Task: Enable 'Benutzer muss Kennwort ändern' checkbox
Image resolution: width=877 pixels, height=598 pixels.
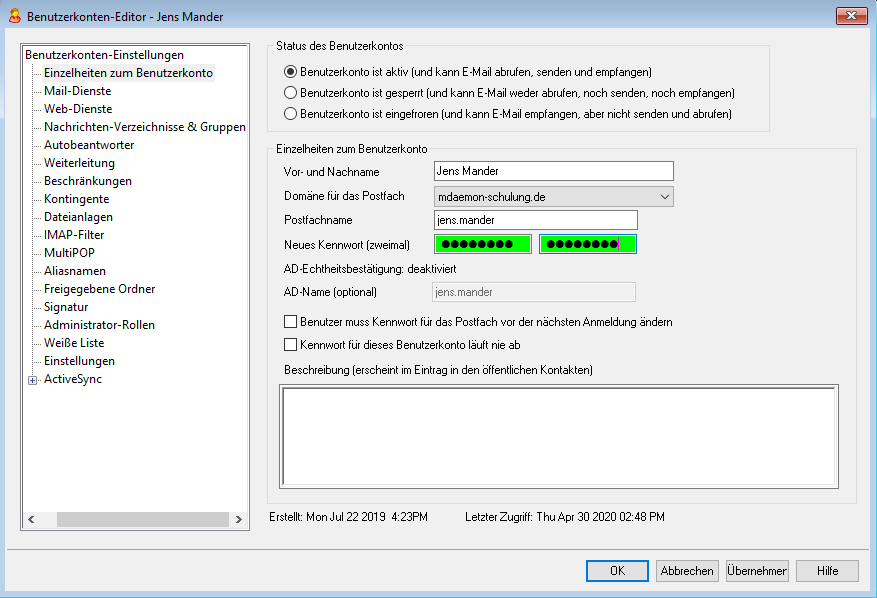Action: [291, 323]
